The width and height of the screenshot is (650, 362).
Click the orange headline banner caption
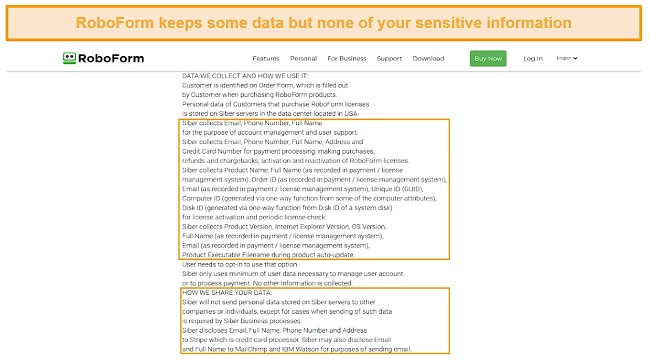tap(323, 23)
